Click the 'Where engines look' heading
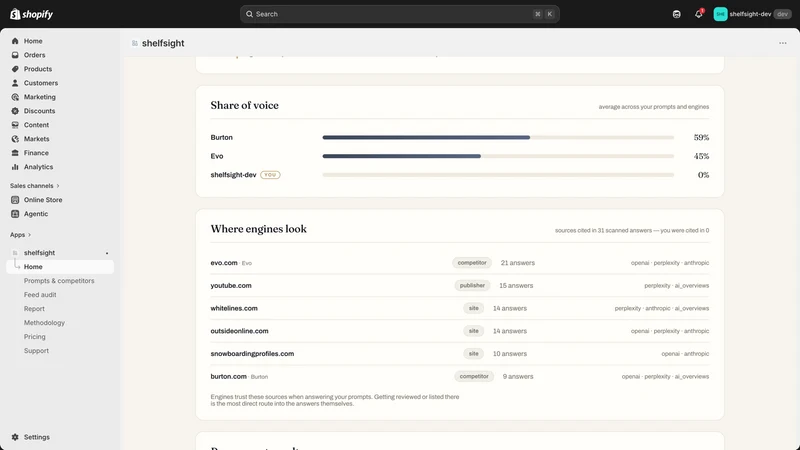800x450 pixels. [x=259, y=229]
